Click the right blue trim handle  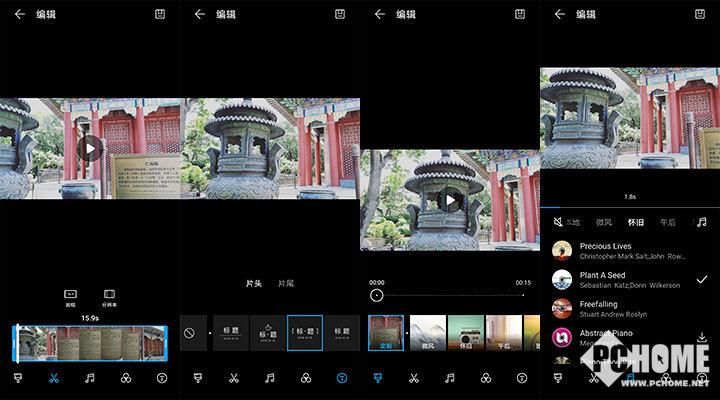164,344
